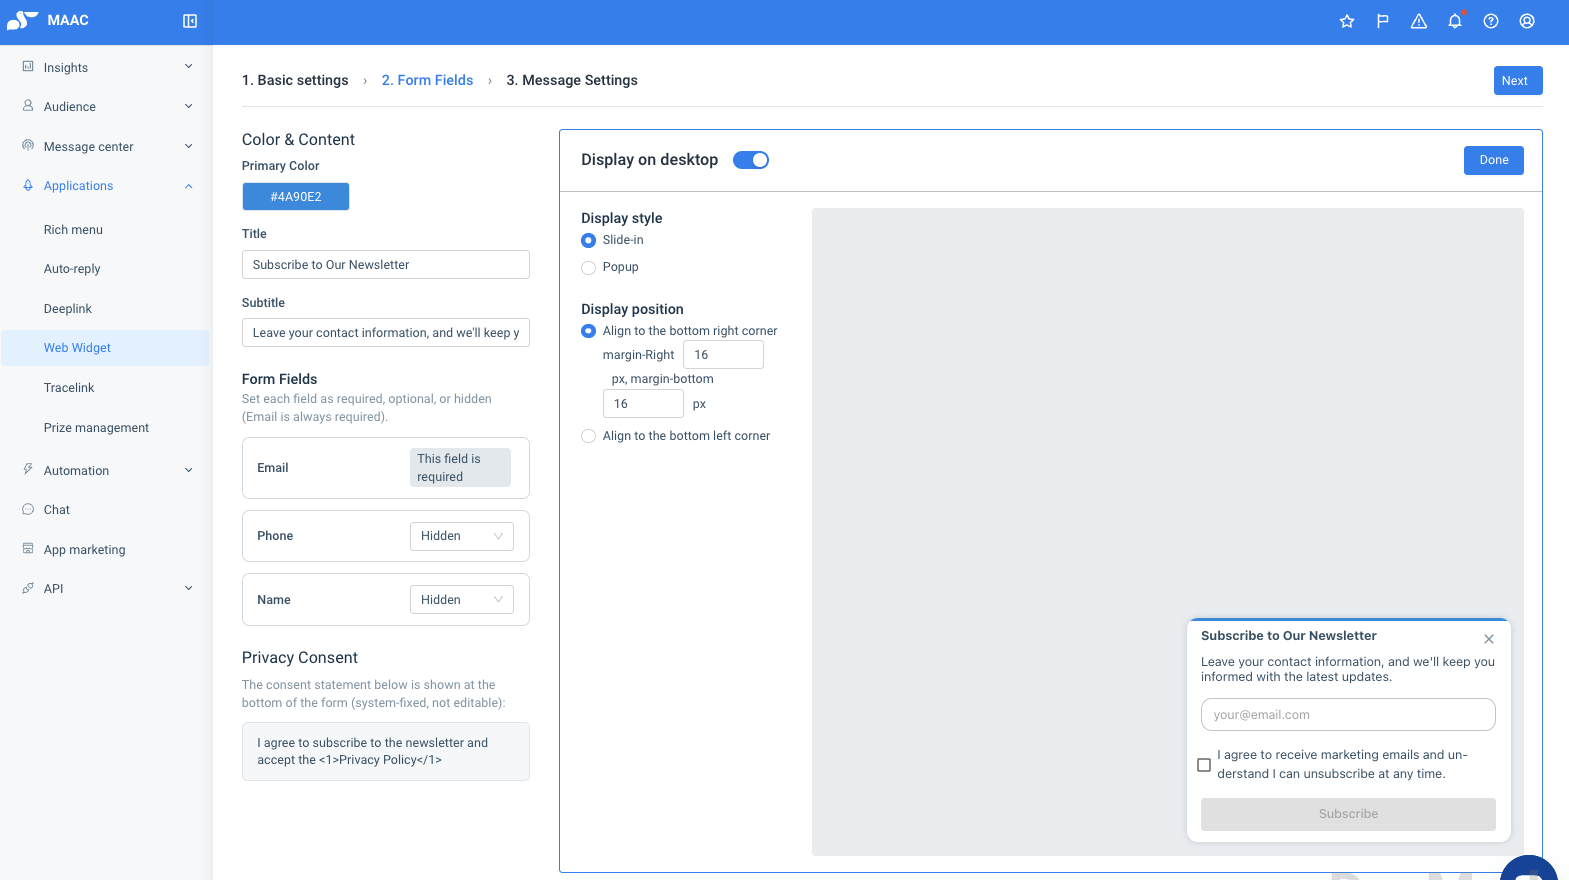
Task: Open user account profile icon
Action: (x=1527, y=21)
